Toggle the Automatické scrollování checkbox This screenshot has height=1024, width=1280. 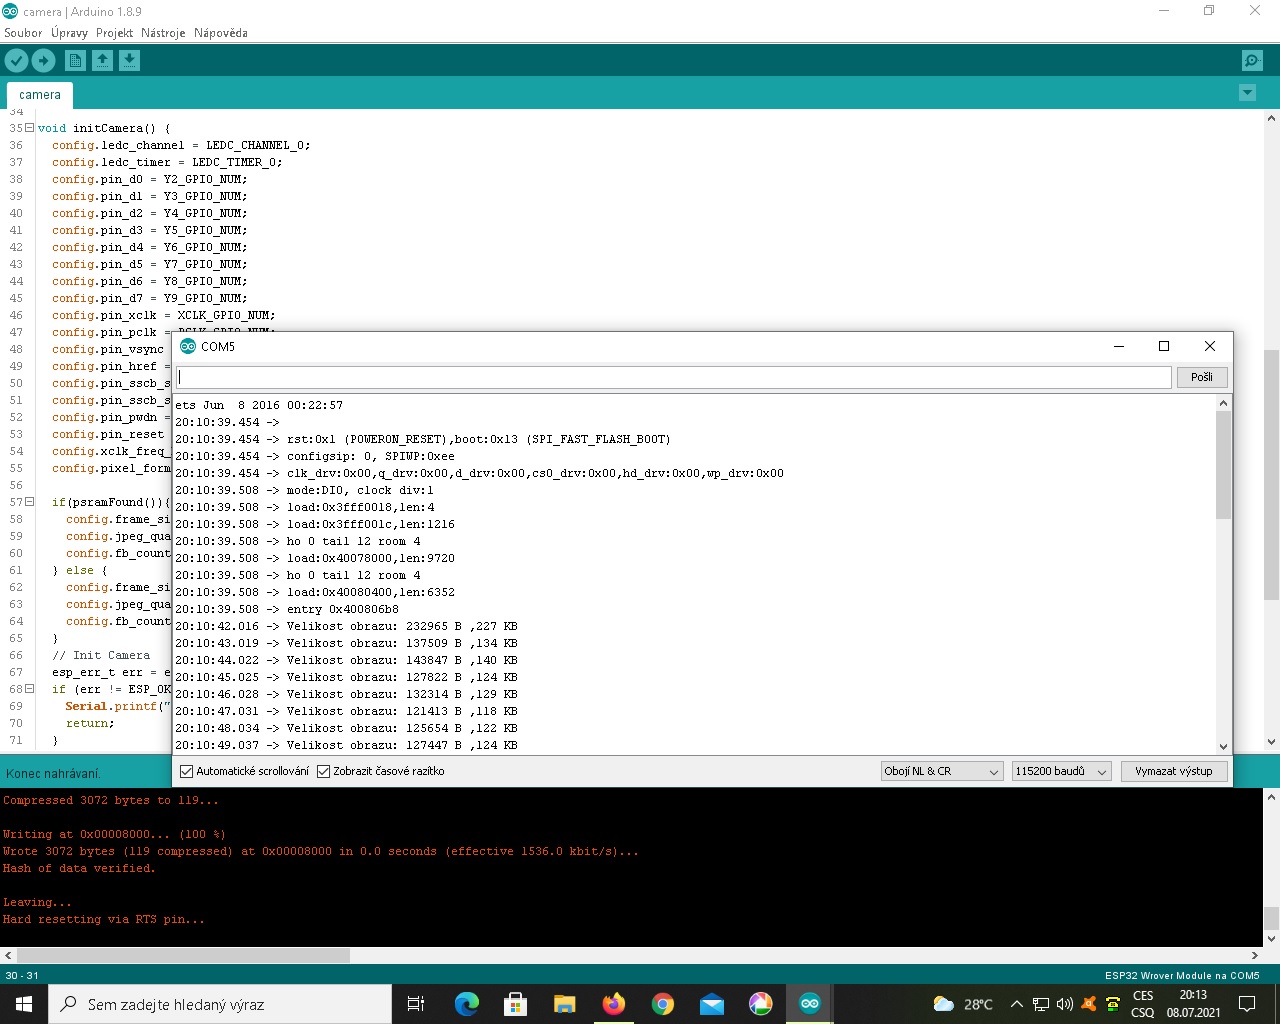pyautogui.click(x=186, y=772)
